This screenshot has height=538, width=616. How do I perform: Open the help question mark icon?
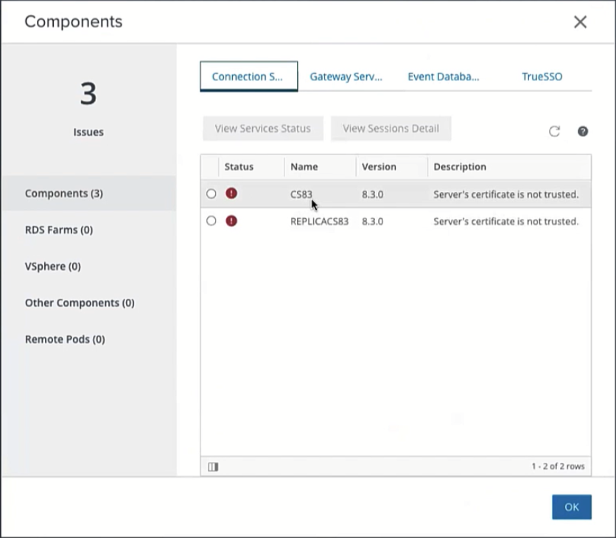click(x=583, y=131)
